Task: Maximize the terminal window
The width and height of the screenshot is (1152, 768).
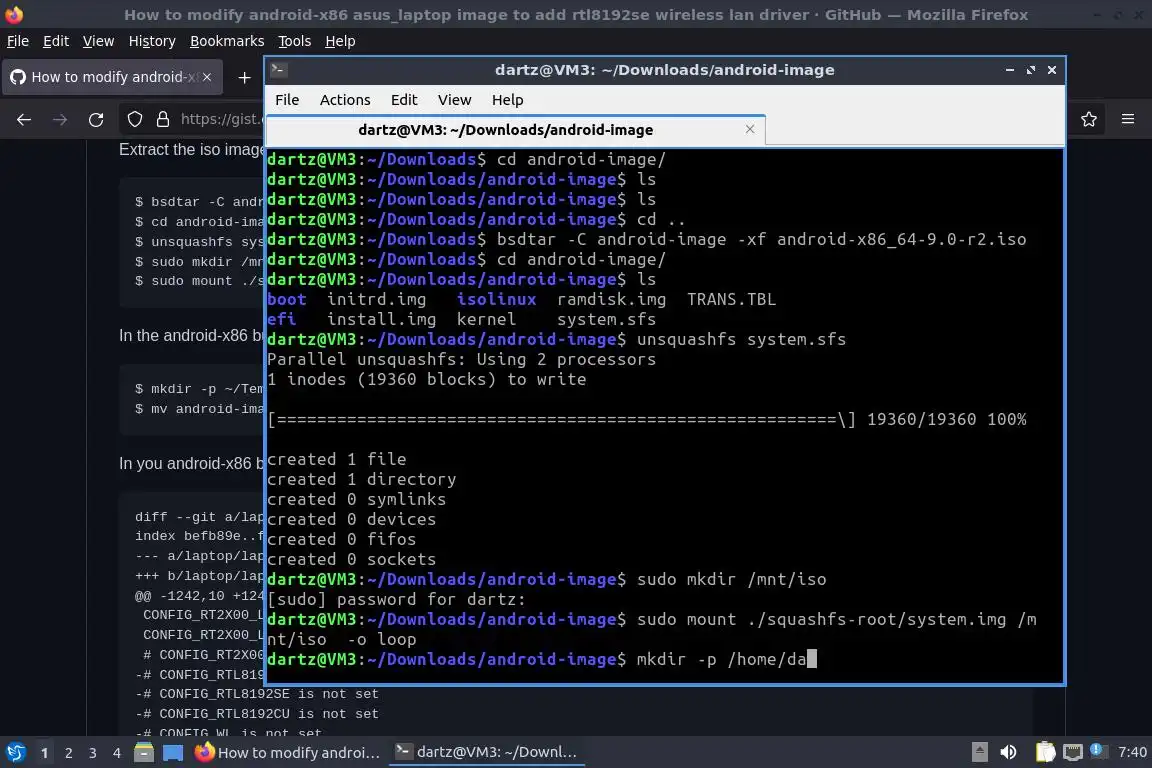Action: [x=1031, y=70]
